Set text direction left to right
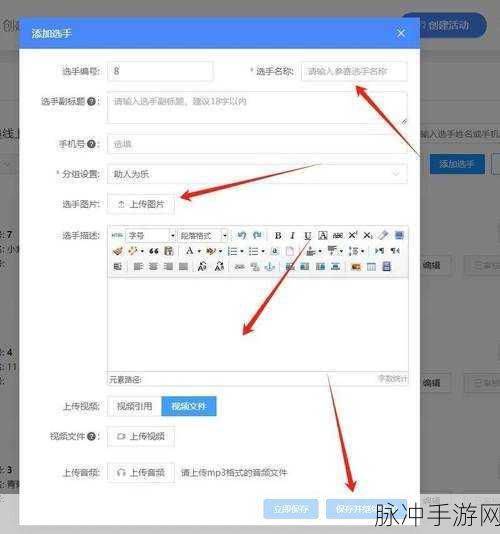The height and width of the screenshot is (534, 500). 379,251
